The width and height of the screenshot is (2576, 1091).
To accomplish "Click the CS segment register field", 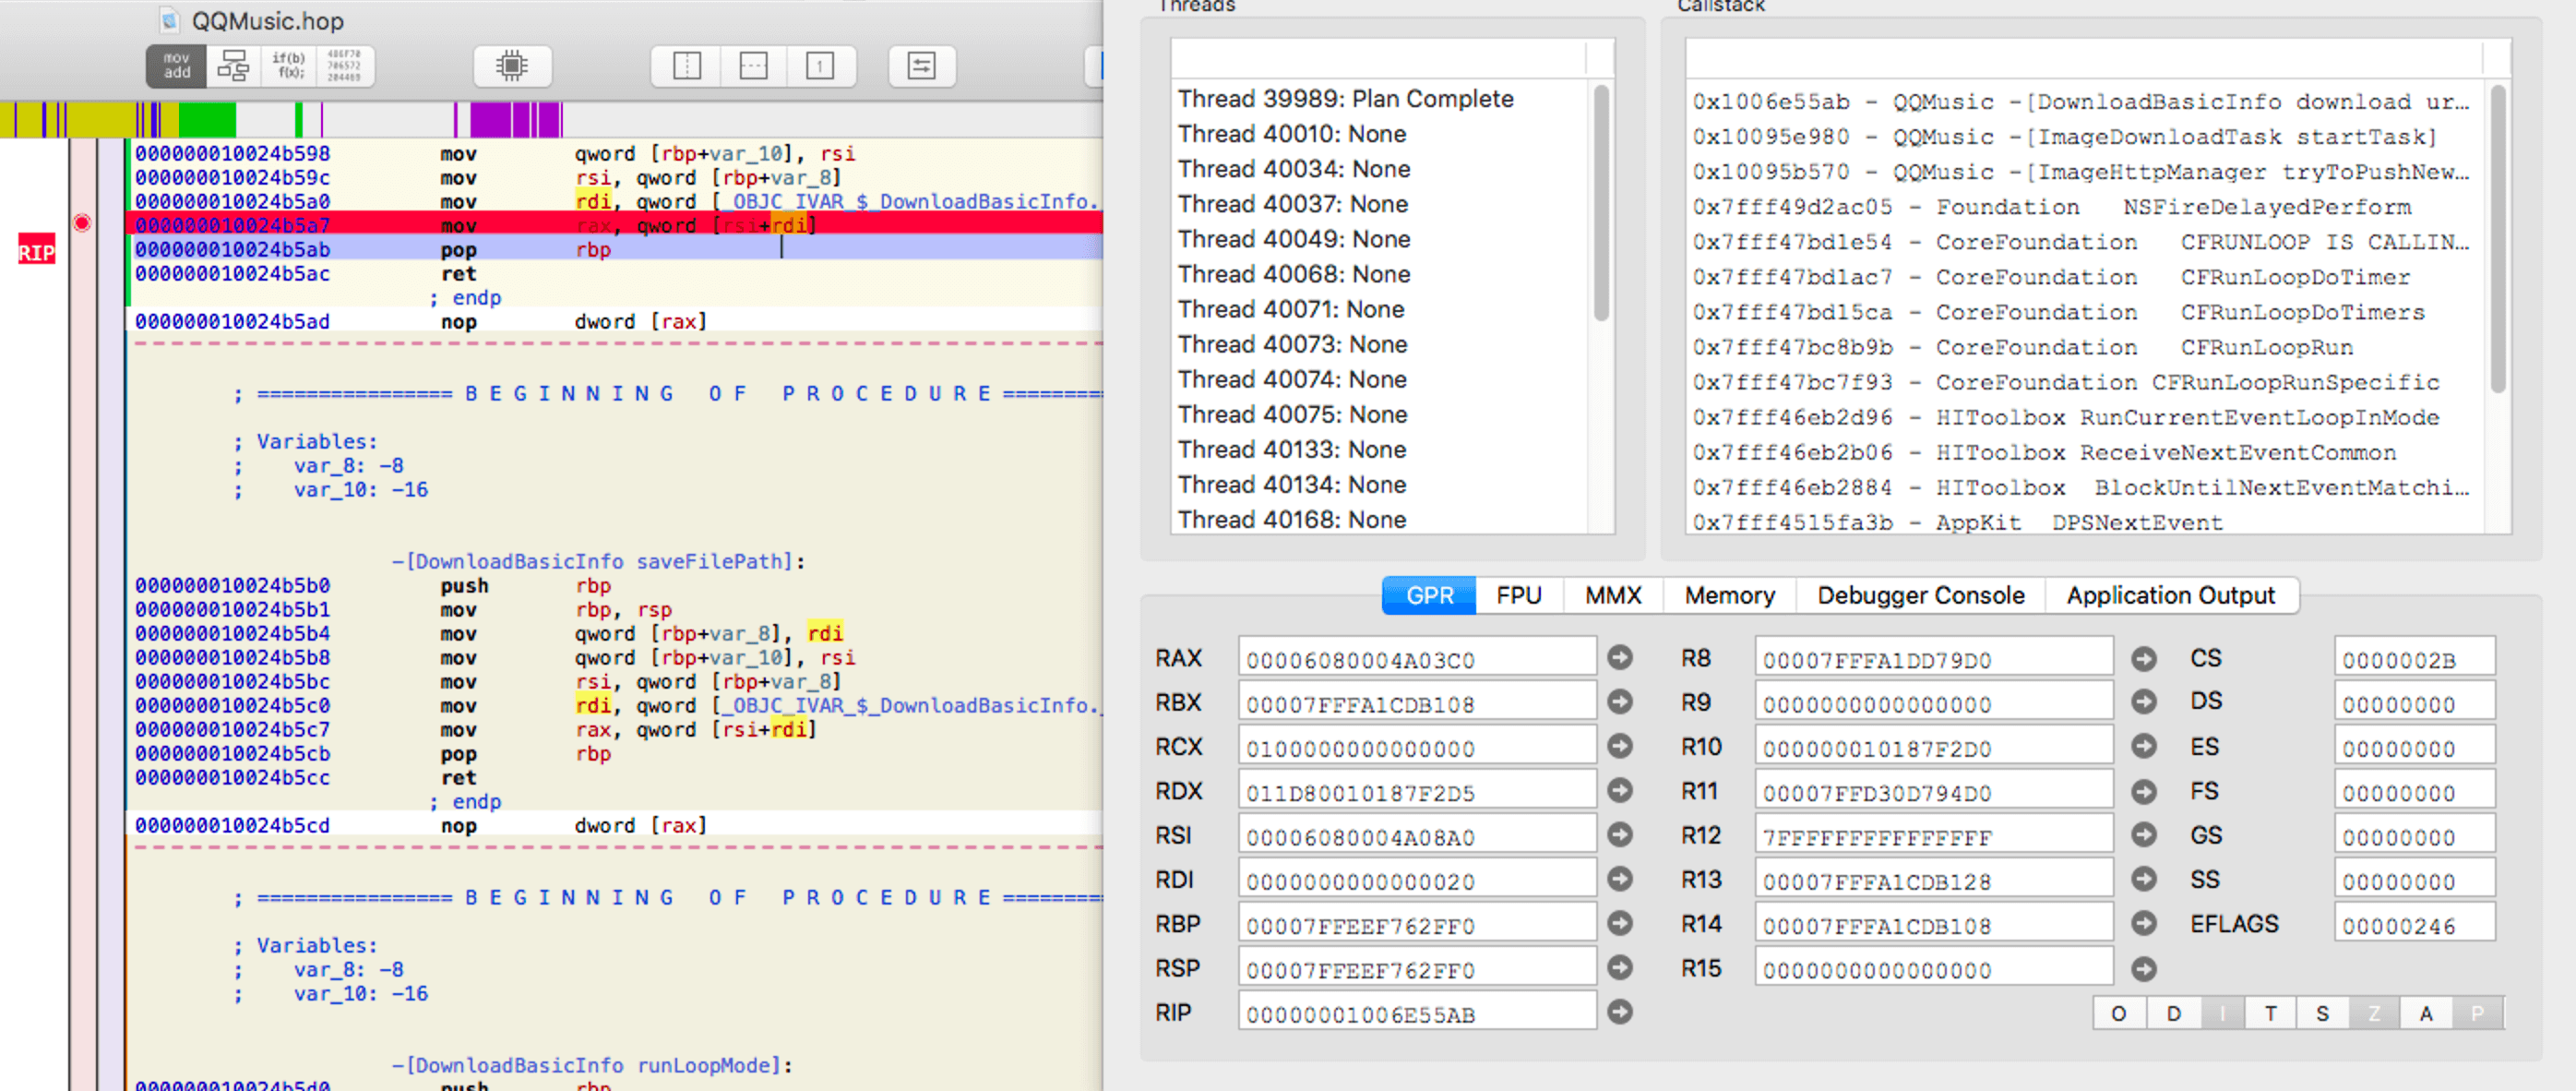I will pyautogui.click(x=2414, y=658).
